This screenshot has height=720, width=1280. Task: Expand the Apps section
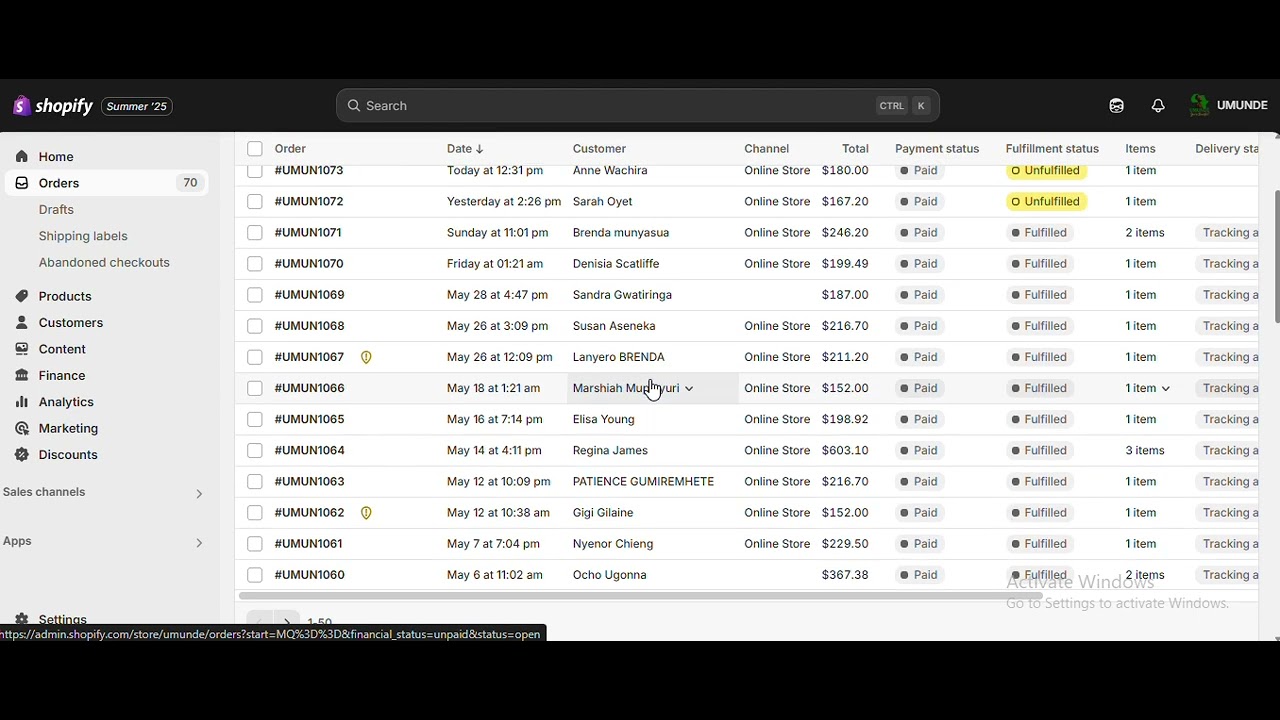[199, 542]
